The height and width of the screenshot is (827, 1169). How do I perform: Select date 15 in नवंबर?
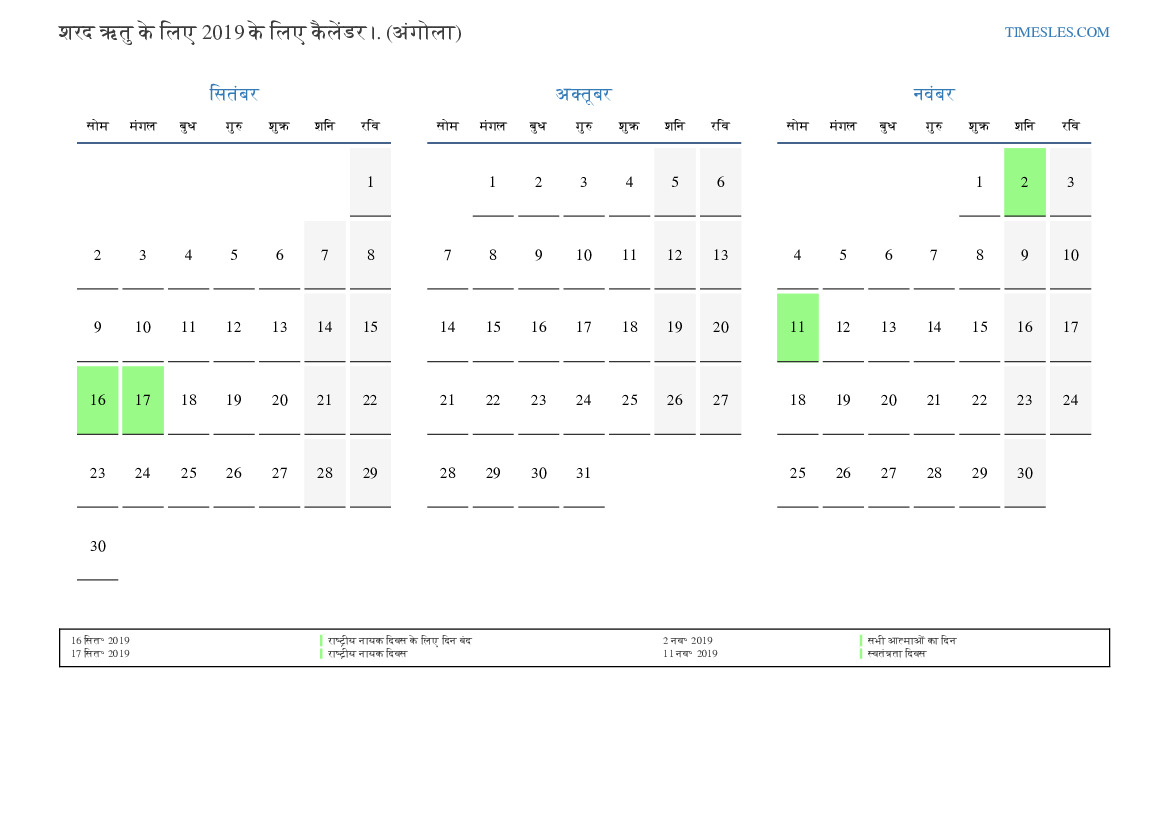(x=980, y=328)
